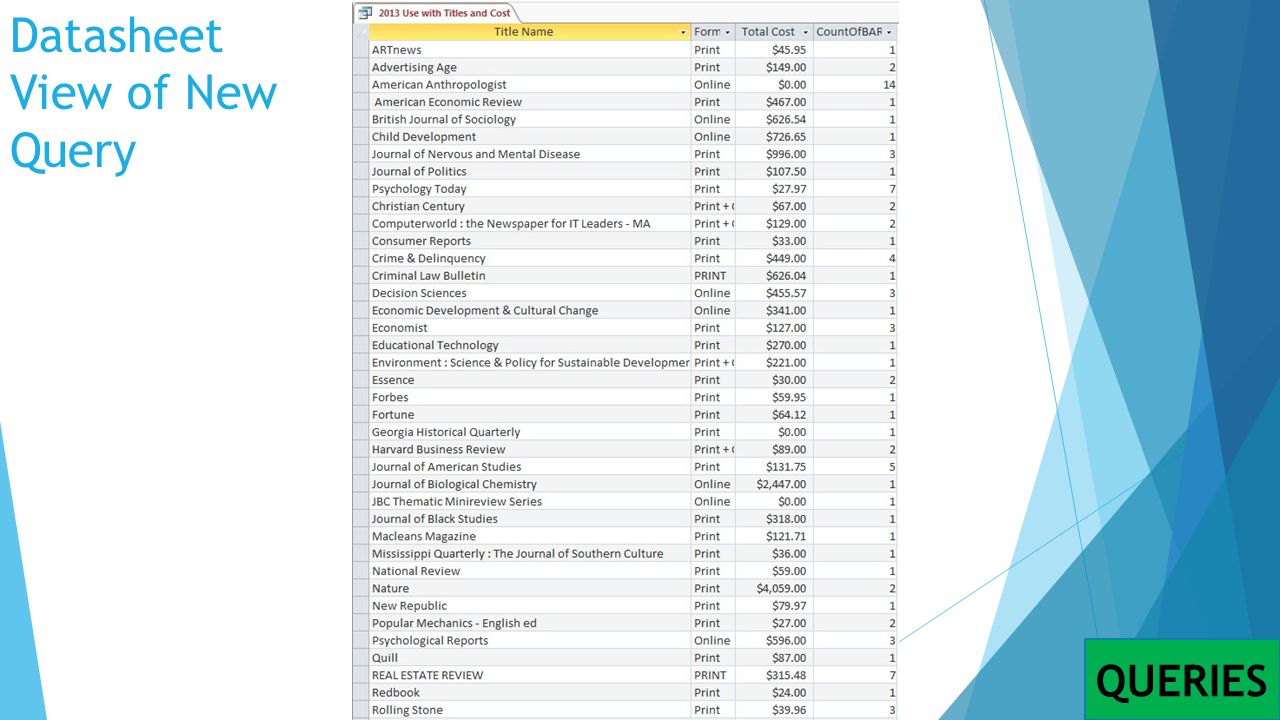Select the 'Rolling Stone' title cell
Image resolution: width=1280 pixels, height=720 pixels.
click(529, 710)
